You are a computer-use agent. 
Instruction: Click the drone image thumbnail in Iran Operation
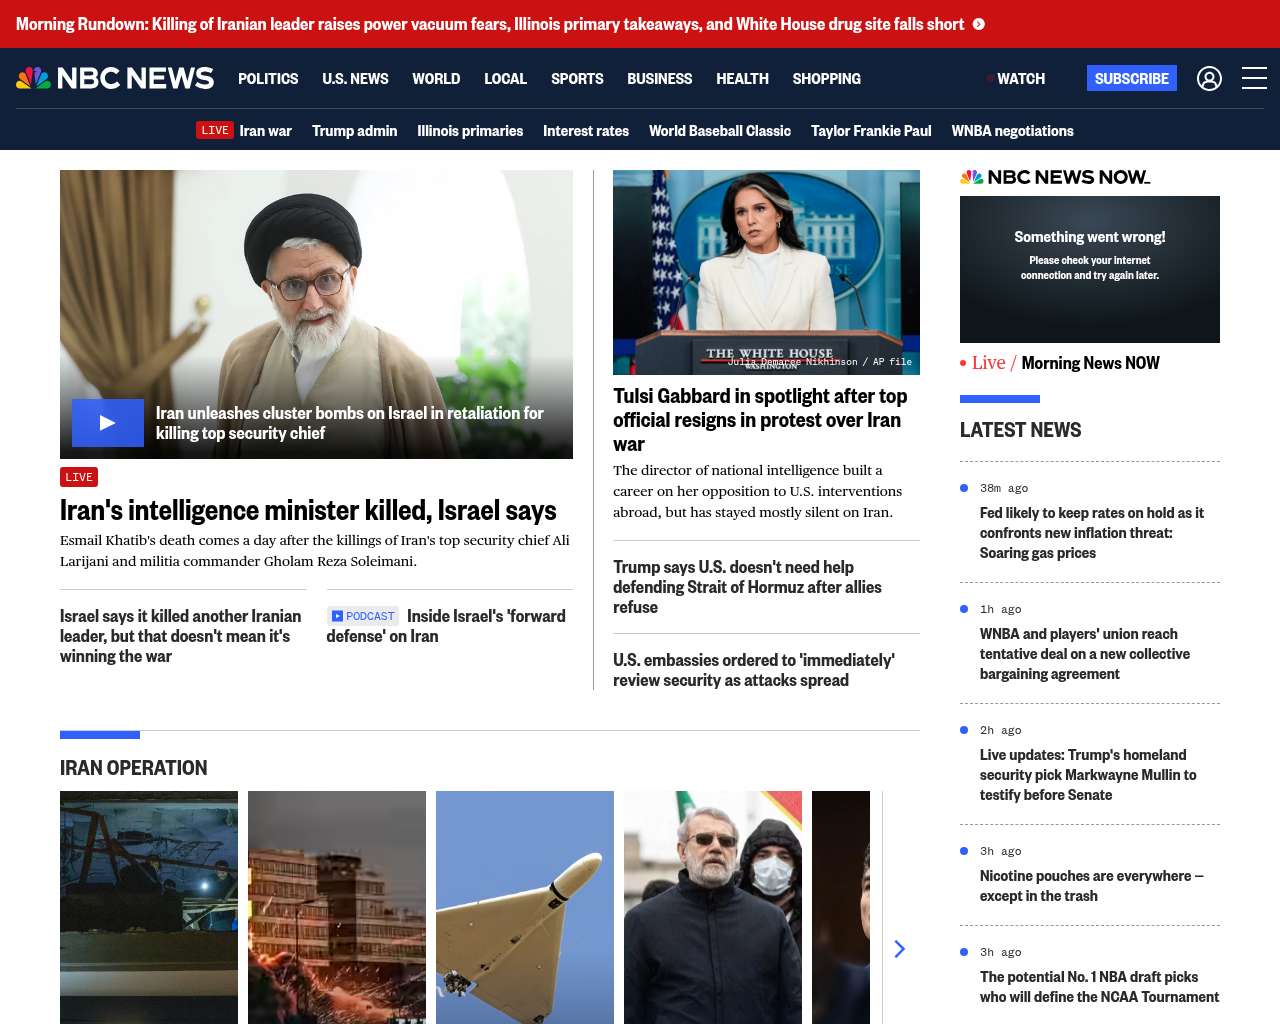[x=525, y=907]
